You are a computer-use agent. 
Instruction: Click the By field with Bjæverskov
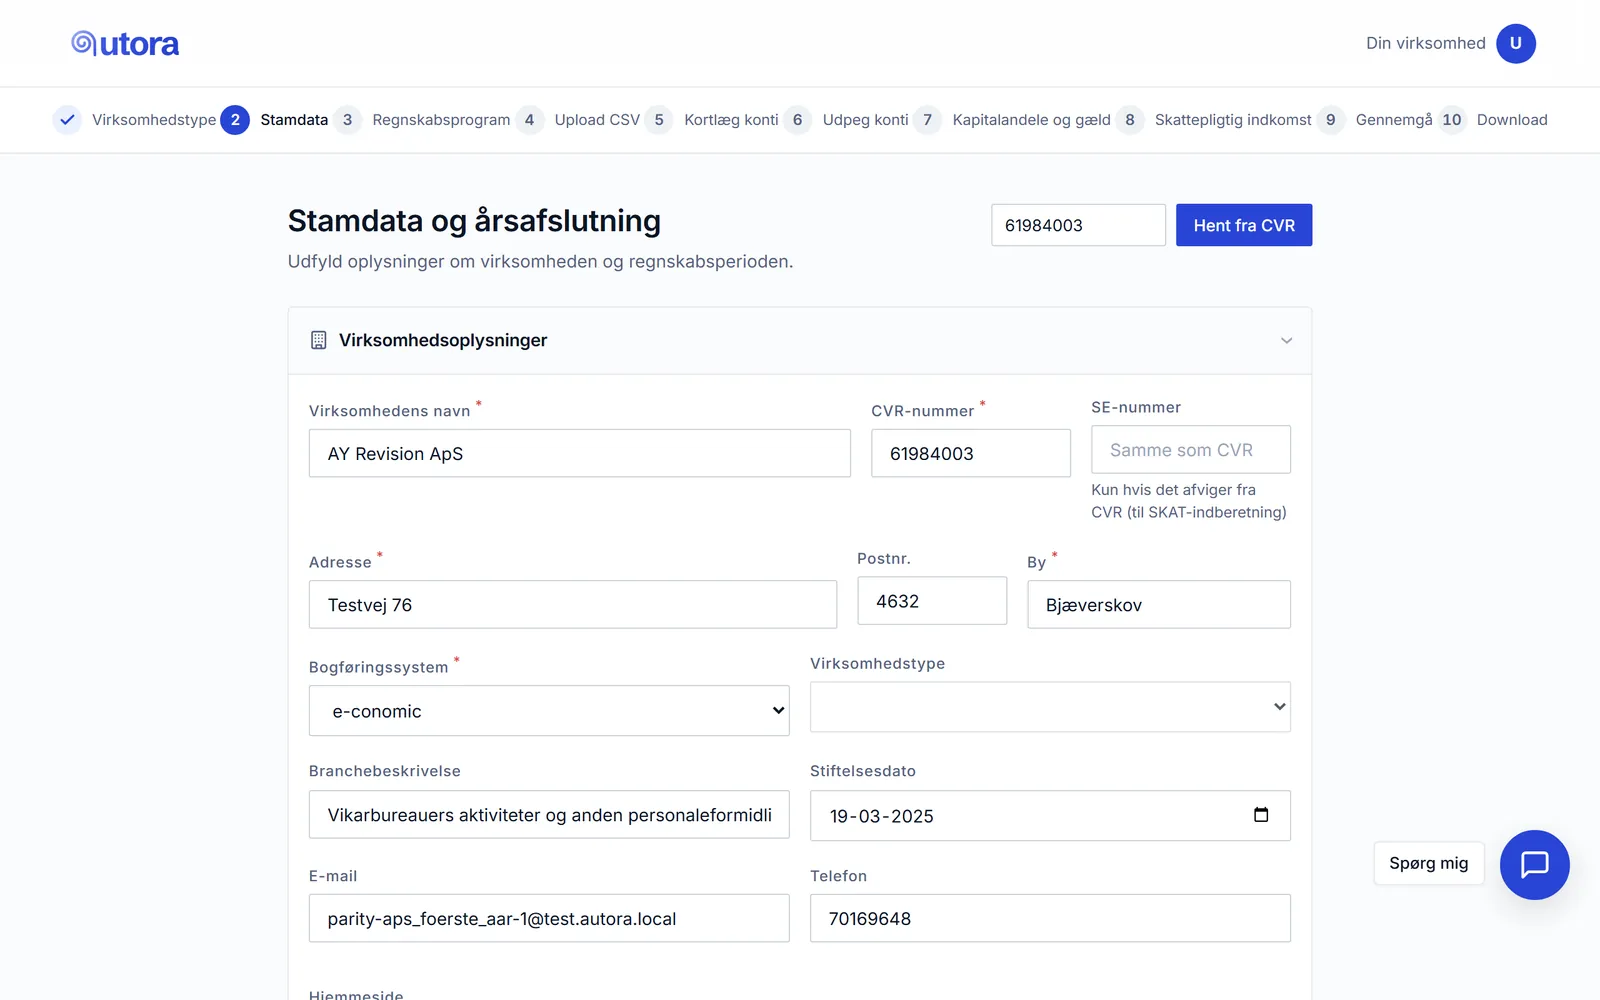tap(1159, 604)
